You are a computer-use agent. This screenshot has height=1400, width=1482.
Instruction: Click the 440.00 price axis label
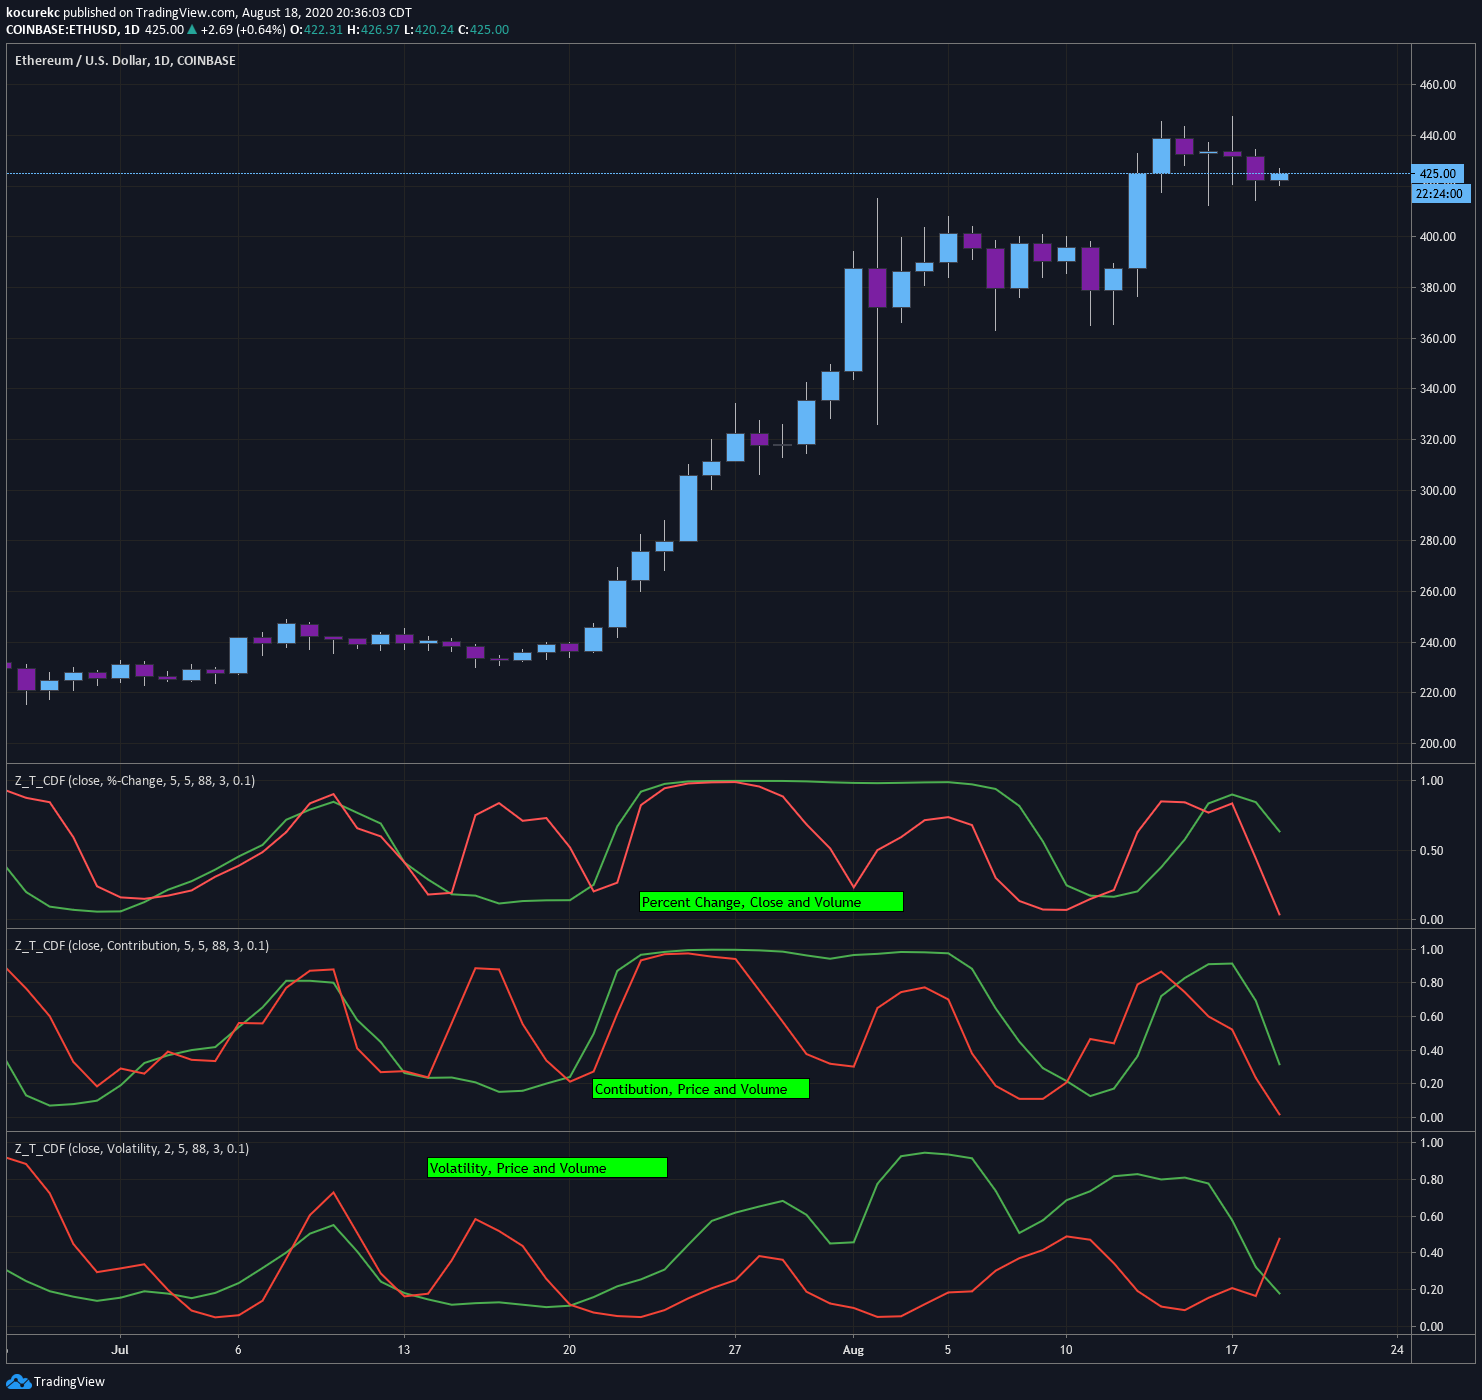[1438, 136]
